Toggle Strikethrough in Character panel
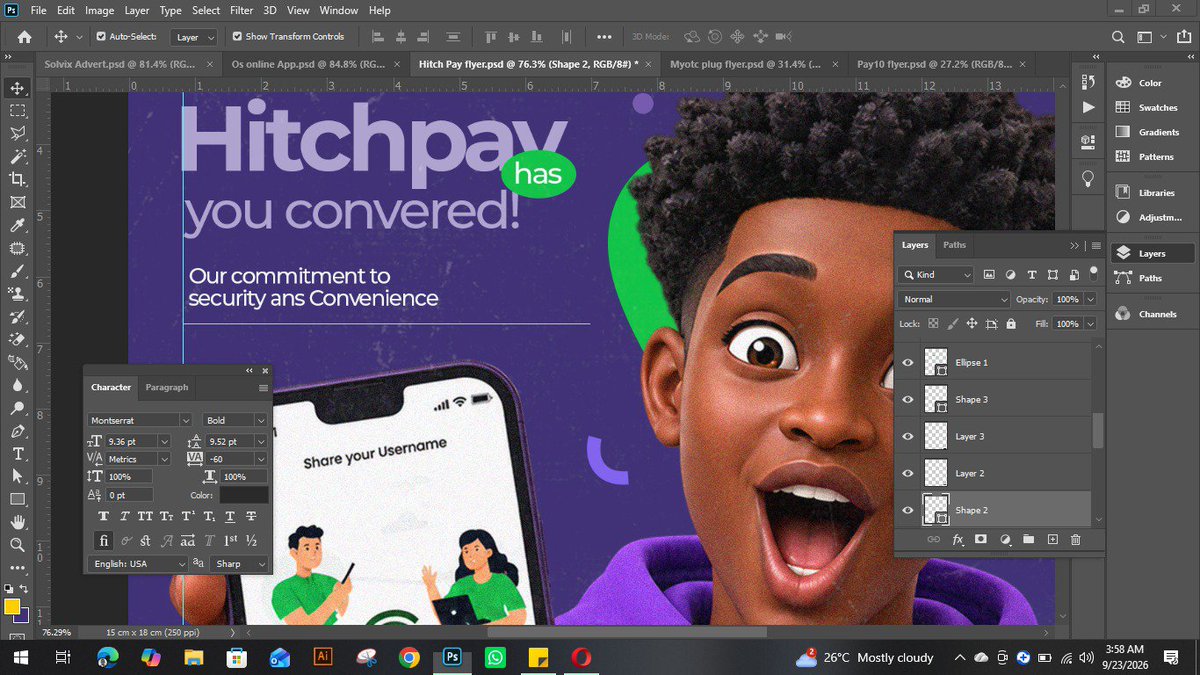 click(251, 516)
